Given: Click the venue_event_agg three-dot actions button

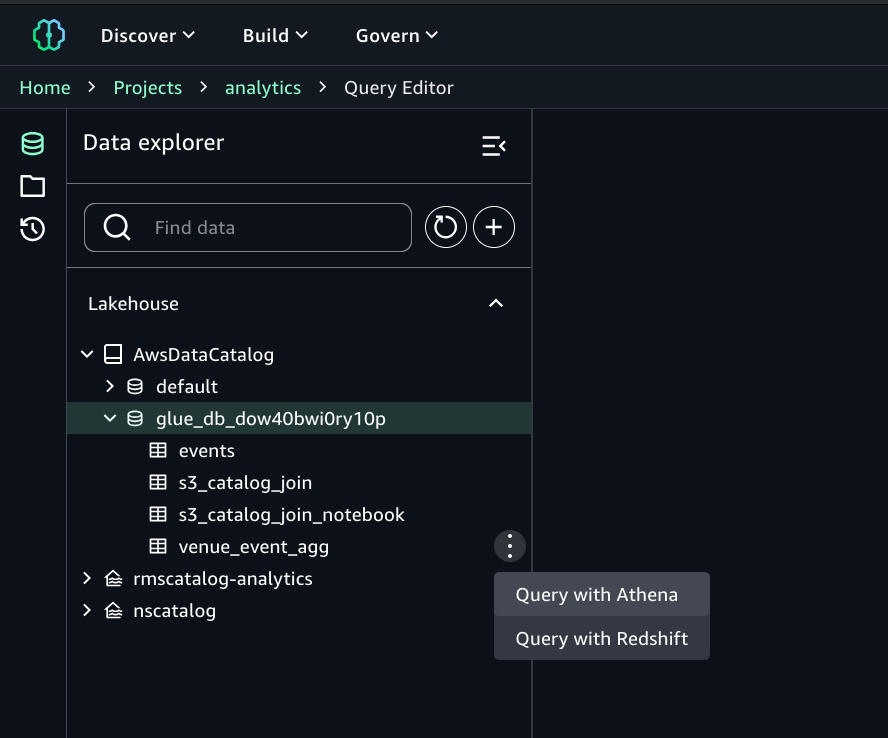Looking at the screenshot, I should 510,547.
